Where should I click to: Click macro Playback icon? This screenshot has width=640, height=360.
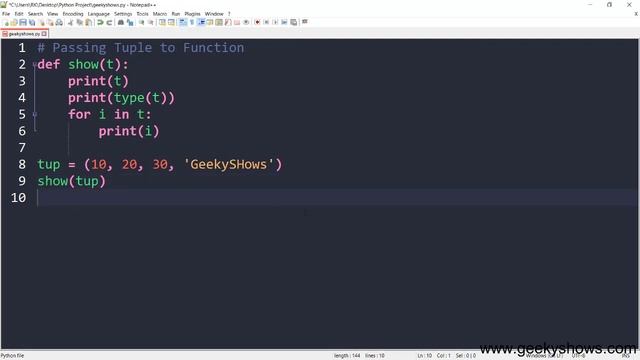point(275,22)
